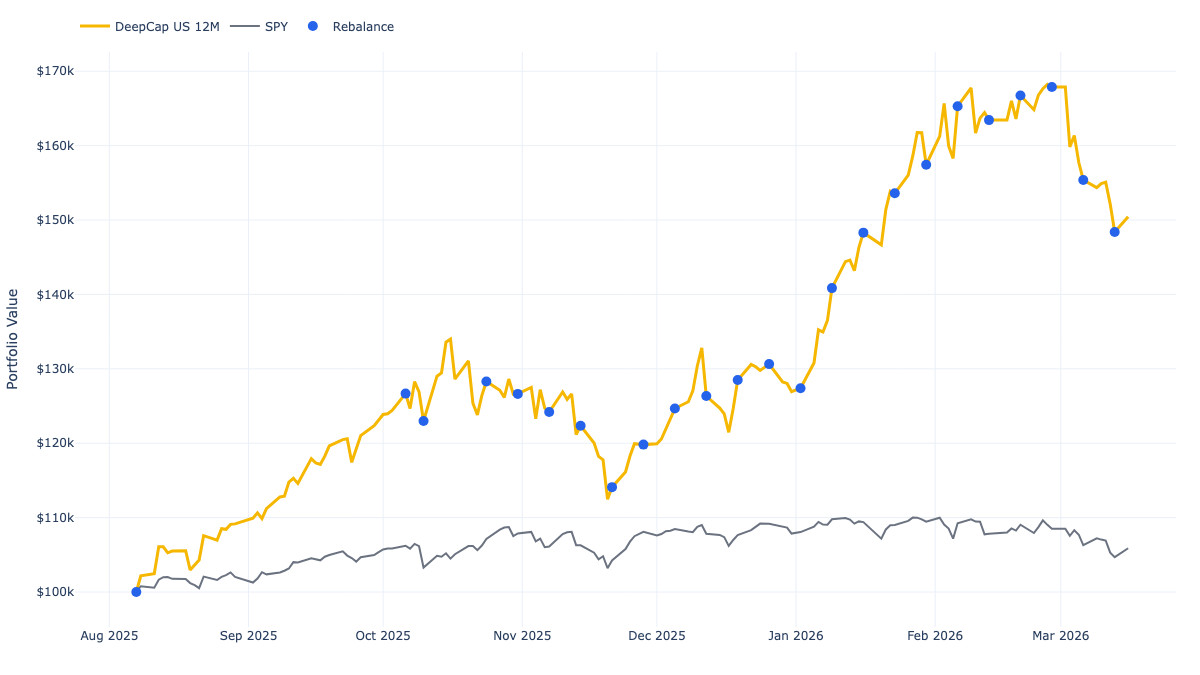
Task: Click the October rebalance dot near $123k
Action: (x=423, y=421)
